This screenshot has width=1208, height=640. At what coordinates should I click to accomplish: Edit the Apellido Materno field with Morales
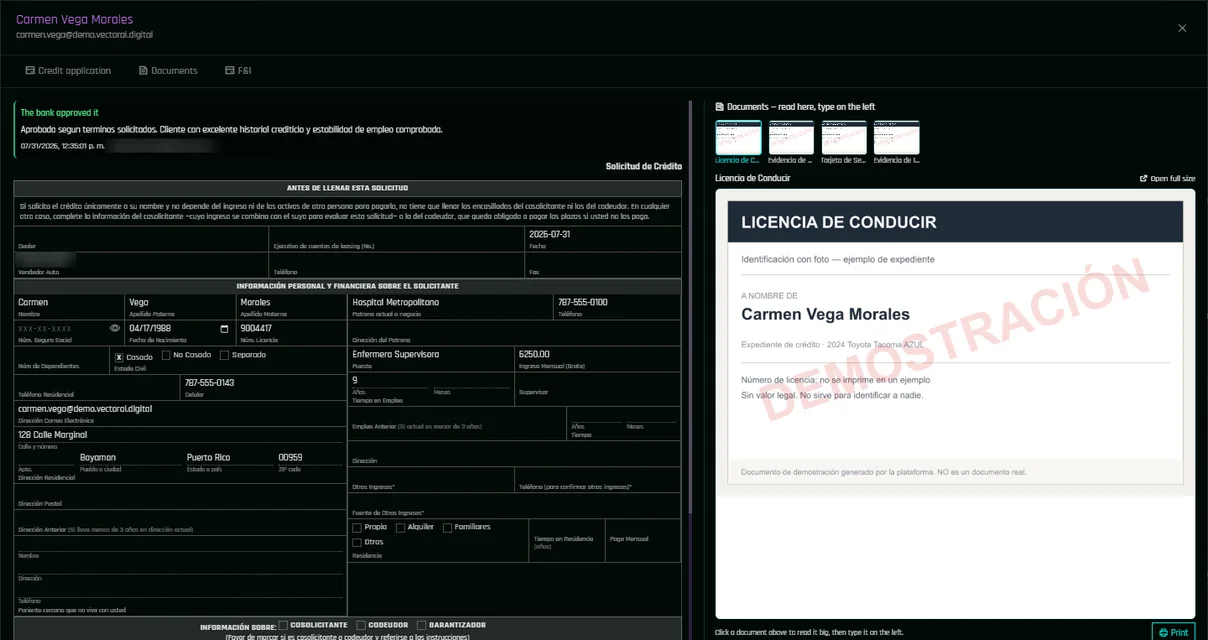291,302
